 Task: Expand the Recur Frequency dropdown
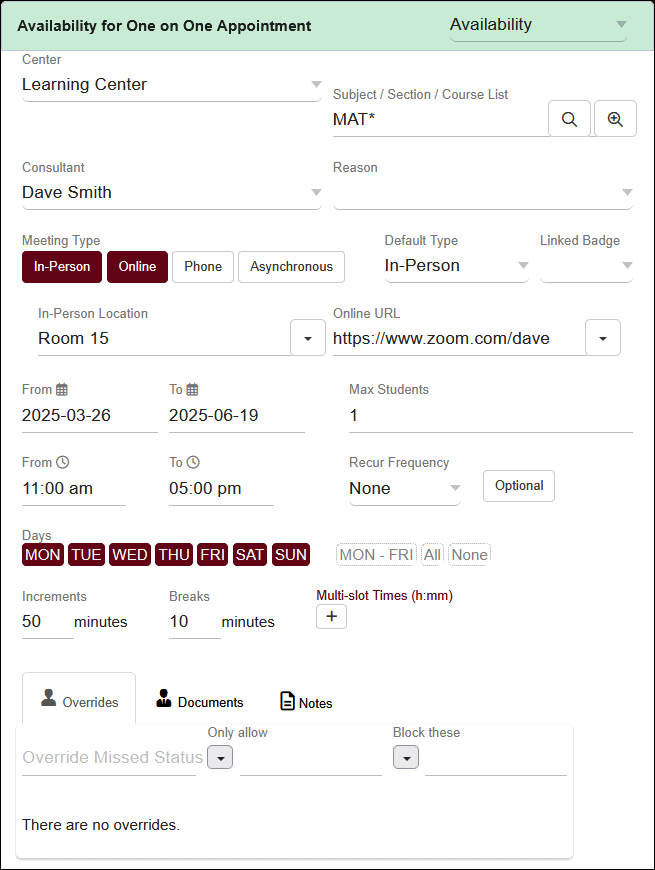pyautogui.click(x=455, y=489)
